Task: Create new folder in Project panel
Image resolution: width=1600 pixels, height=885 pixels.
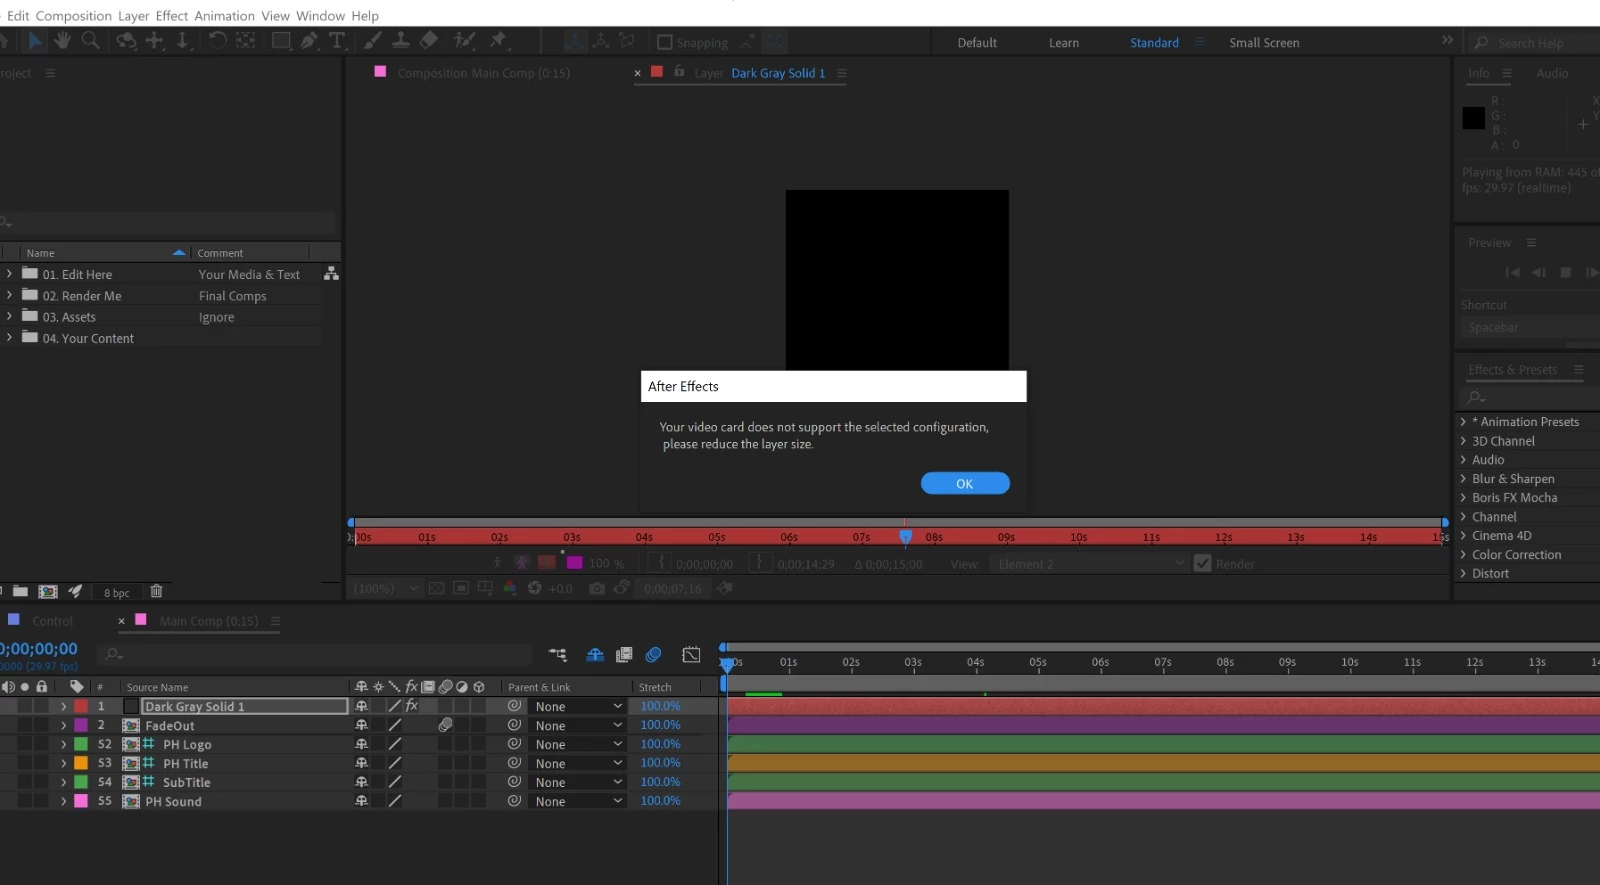Action: click(x=20, y=591)
